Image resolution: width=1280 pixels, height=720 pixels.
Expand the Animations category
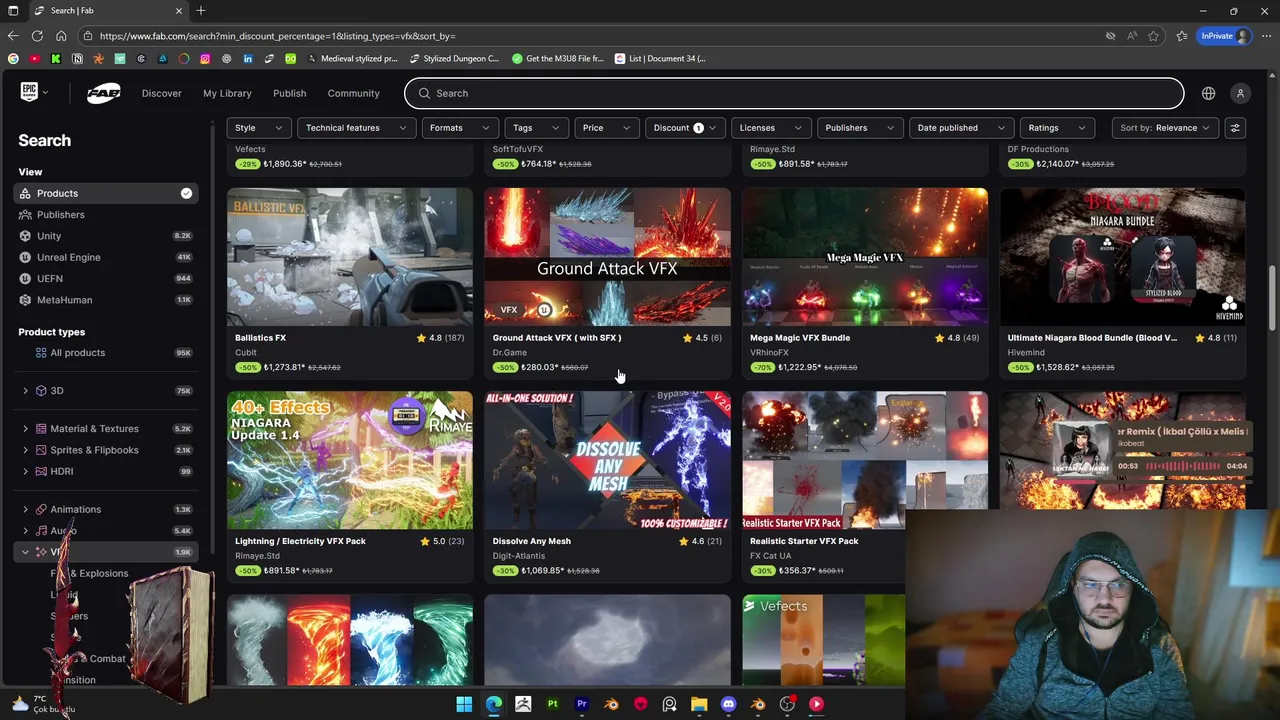pyautogui.click(x=25, y=509)
